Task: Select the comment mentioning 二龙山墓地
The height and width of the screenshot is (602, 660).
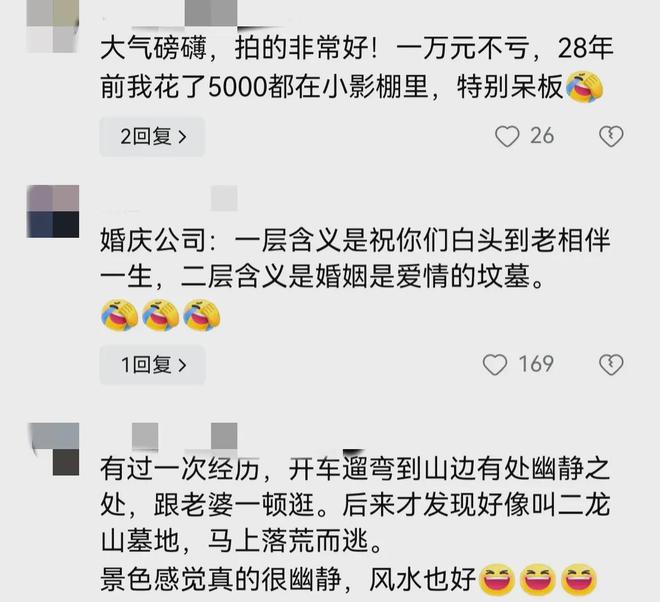Action: [x=355, y=524]
